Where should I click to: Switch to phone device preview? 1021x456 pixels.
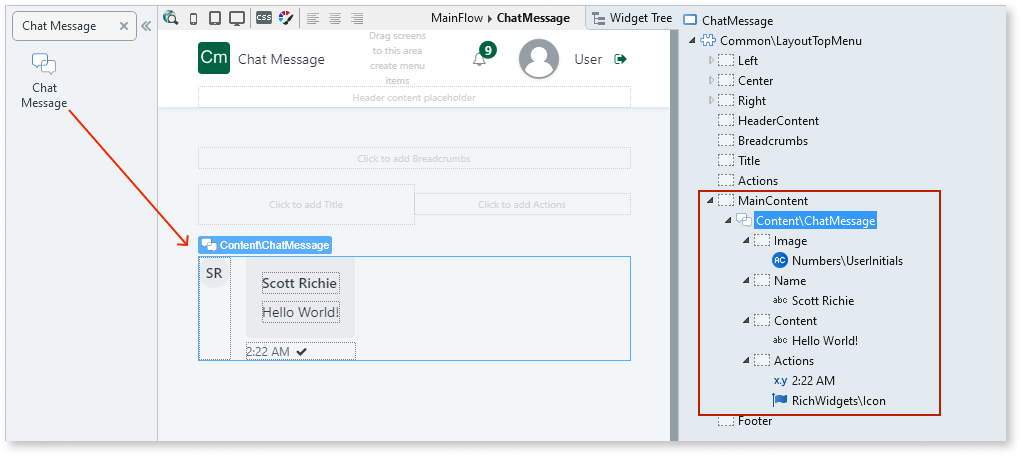tap(194, 18)
